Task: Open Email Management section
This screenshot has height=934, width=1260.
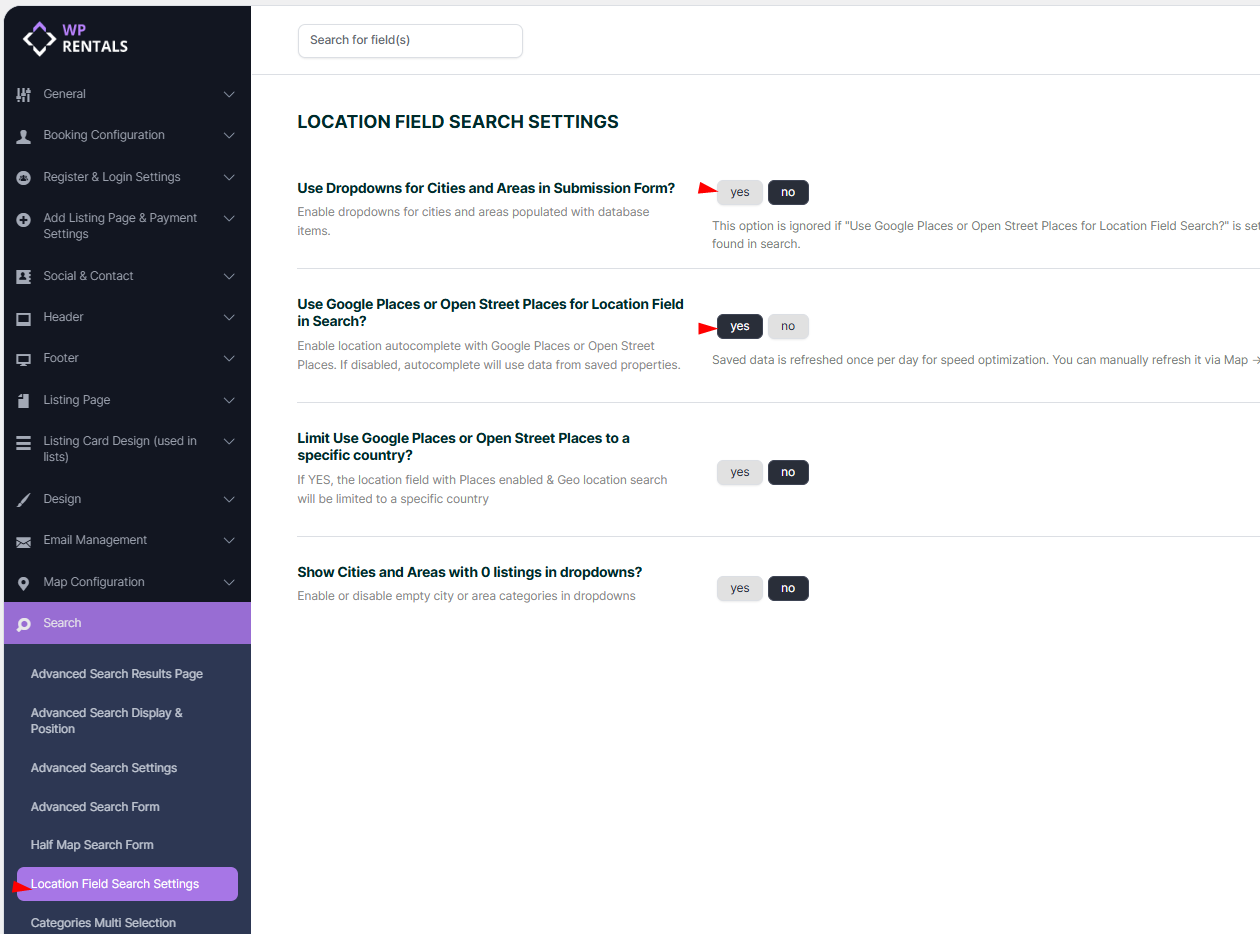Action: coord(127,540)
